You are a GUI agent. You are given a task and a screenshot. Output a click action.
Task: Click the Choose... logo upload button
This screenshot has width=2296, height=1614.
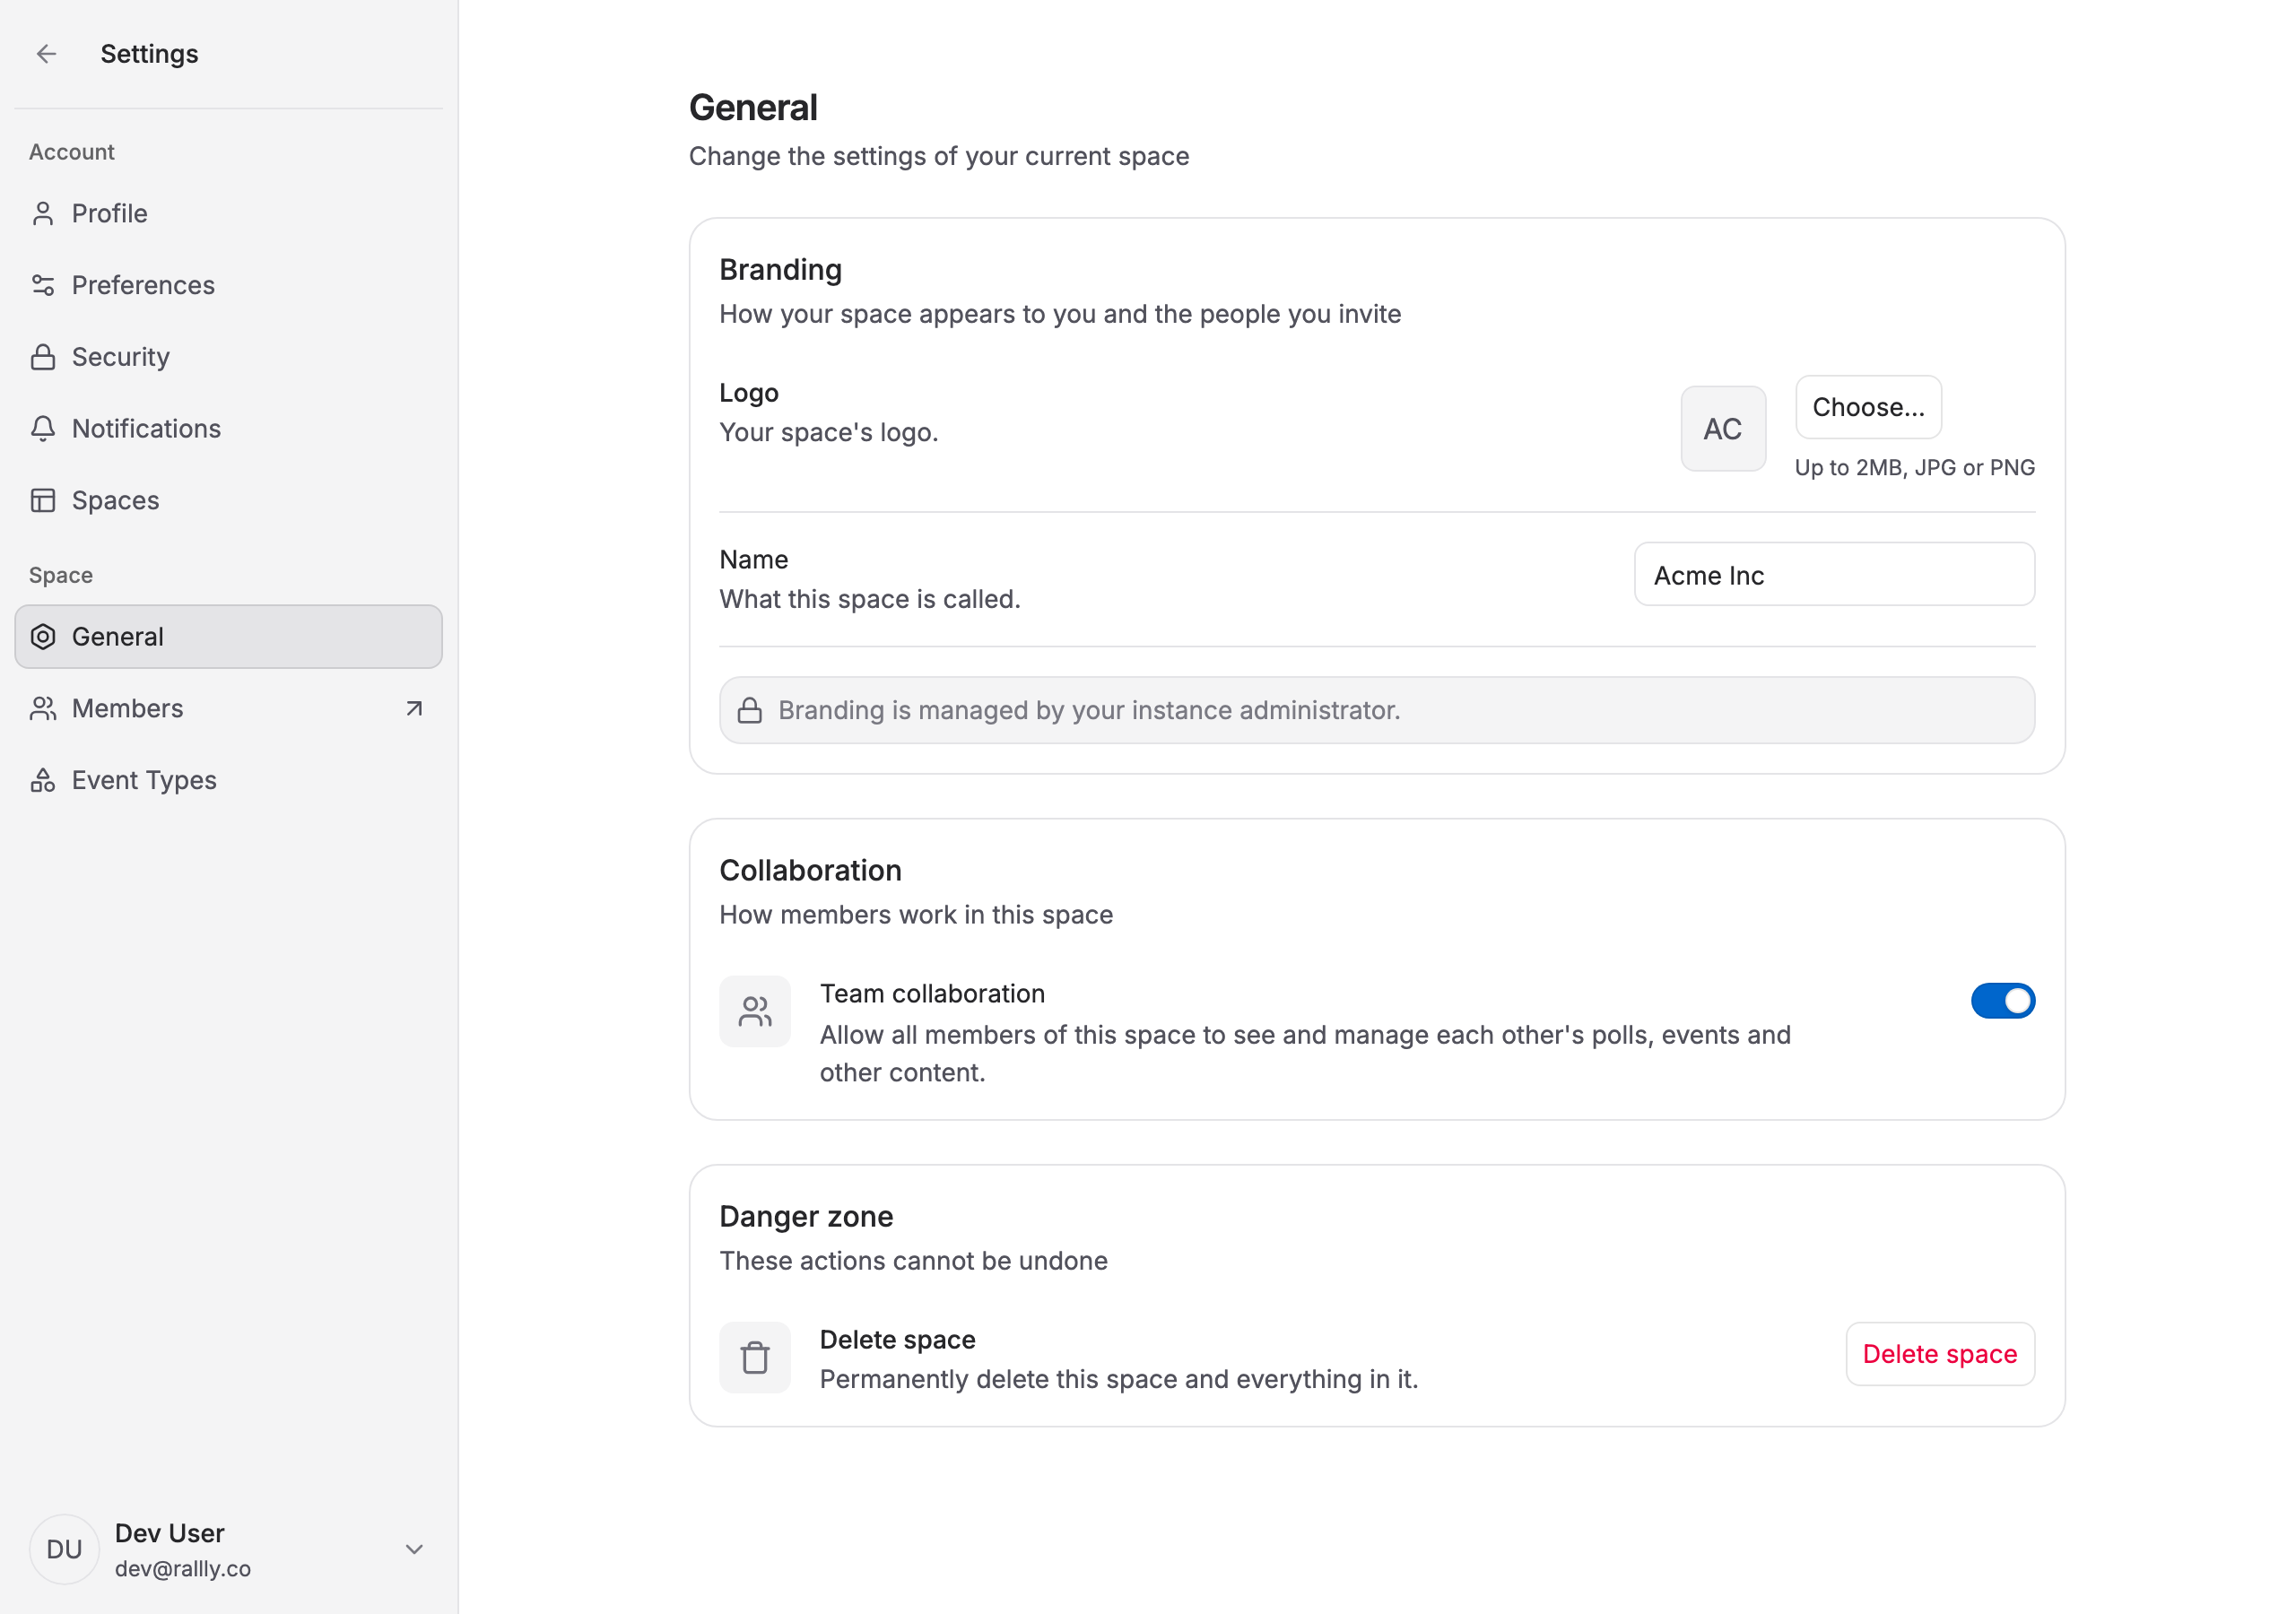[x=1868, y=407]
